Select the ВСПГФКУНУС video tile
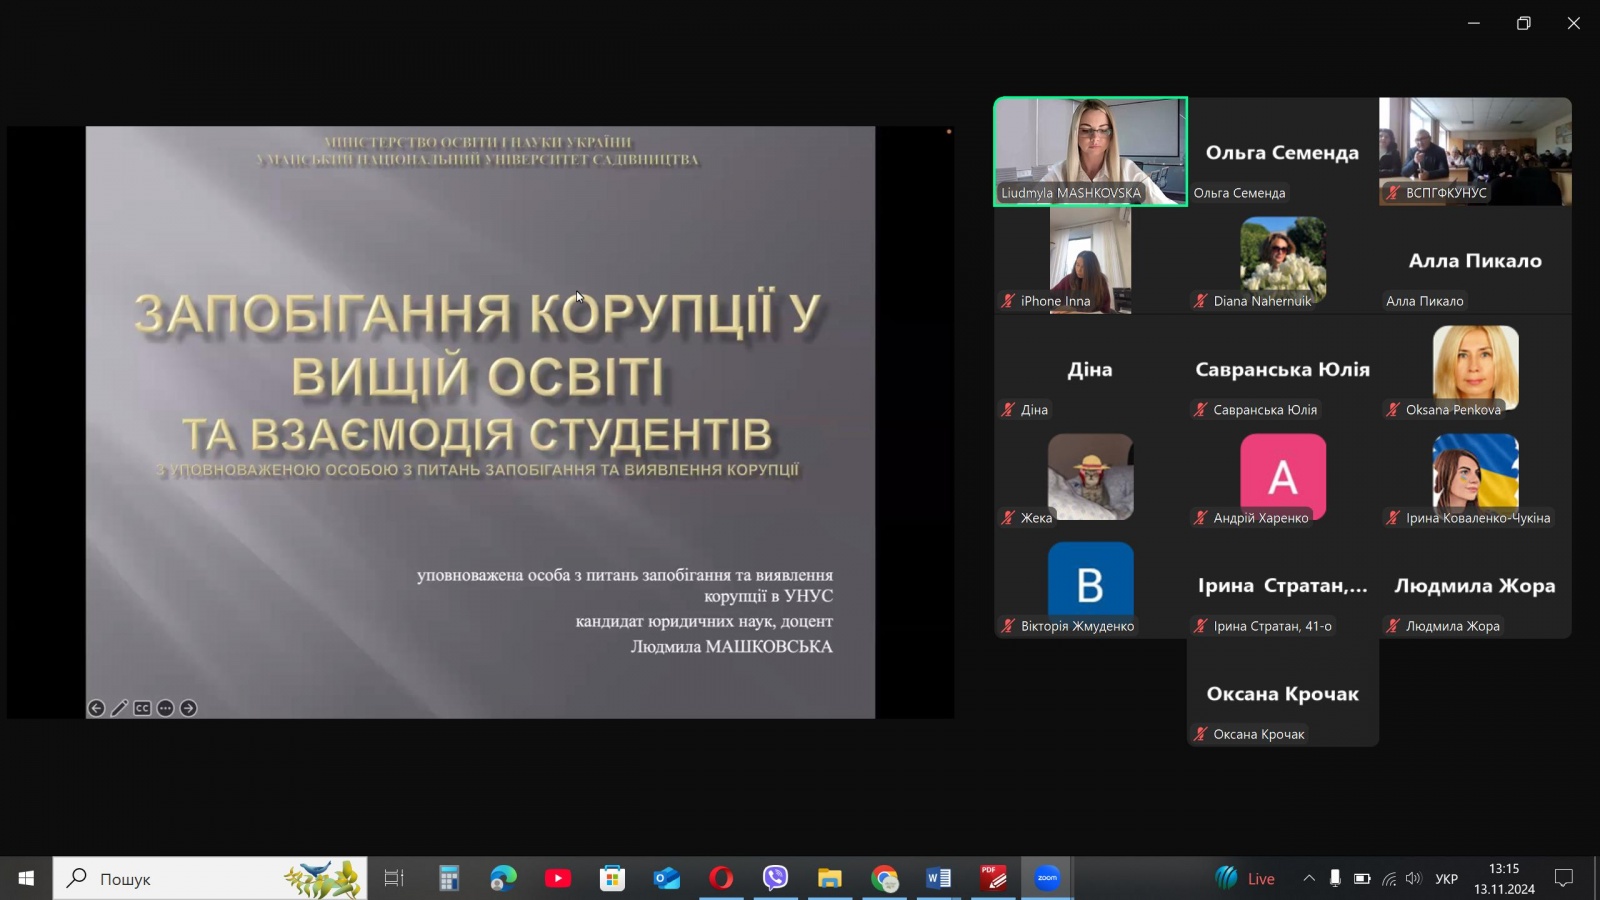 pos(1475,152)
